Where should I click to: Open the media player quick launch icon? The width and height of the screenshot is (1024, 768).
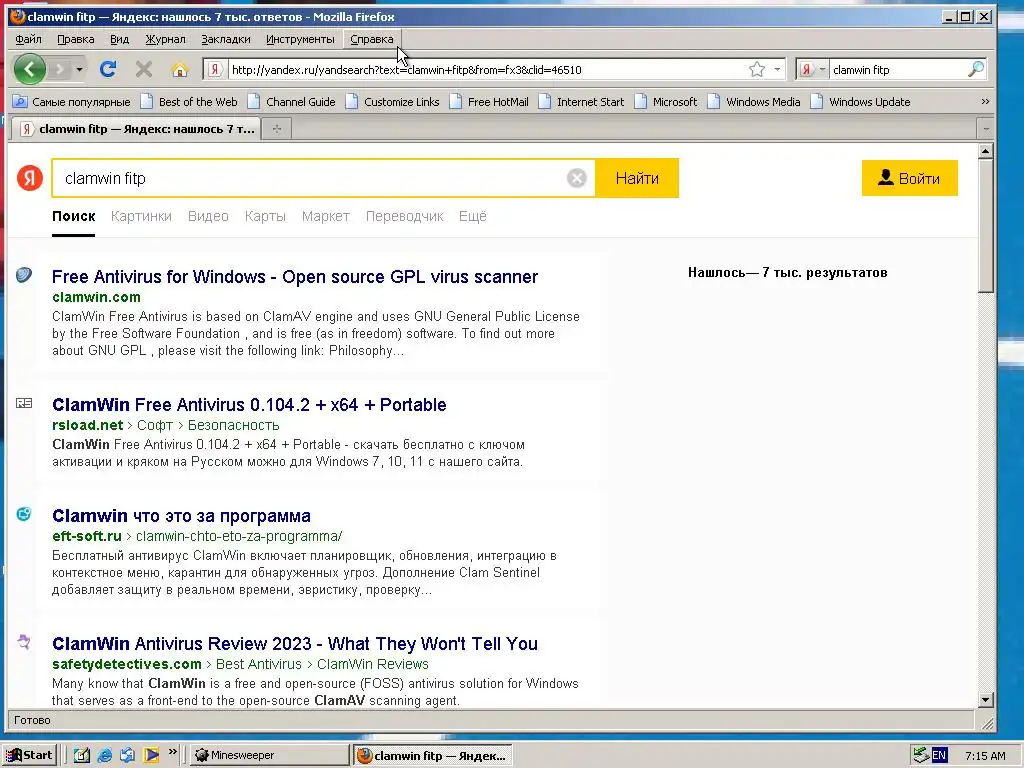(152, 756)
